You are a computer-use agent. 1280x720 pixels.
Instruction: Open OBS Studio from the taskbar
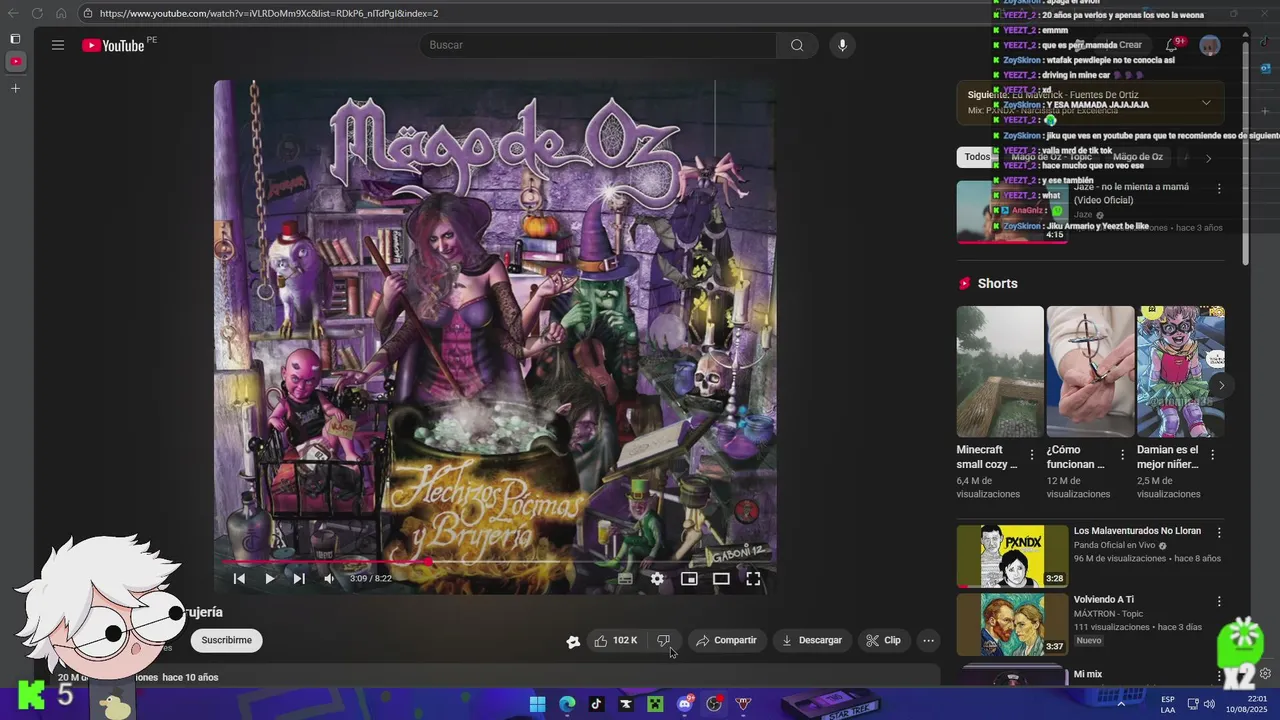pyautogui.click(x=714, y=704)
